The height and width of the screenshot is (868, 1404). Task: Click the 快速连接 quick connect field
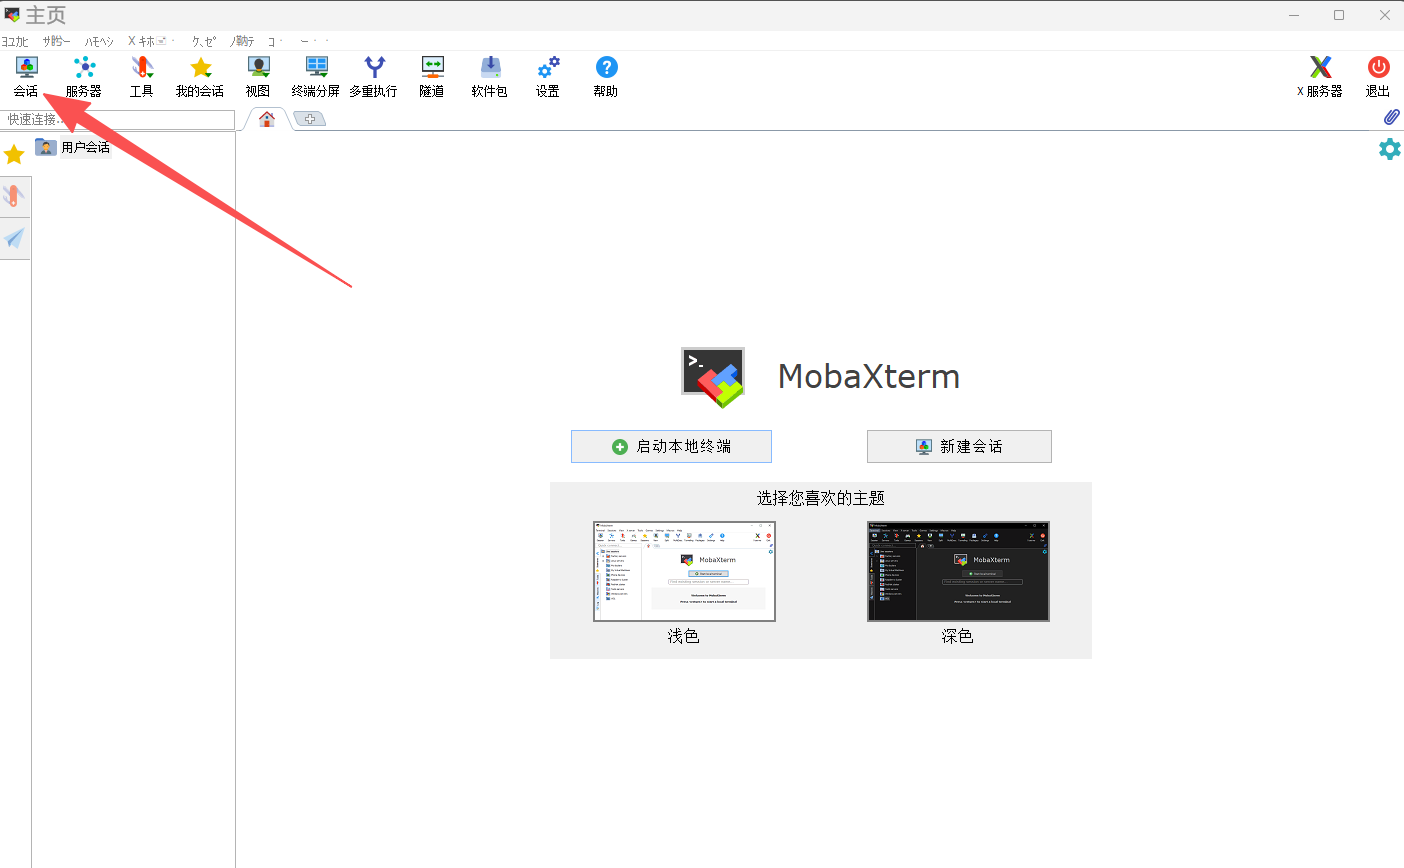click(118, 119)
